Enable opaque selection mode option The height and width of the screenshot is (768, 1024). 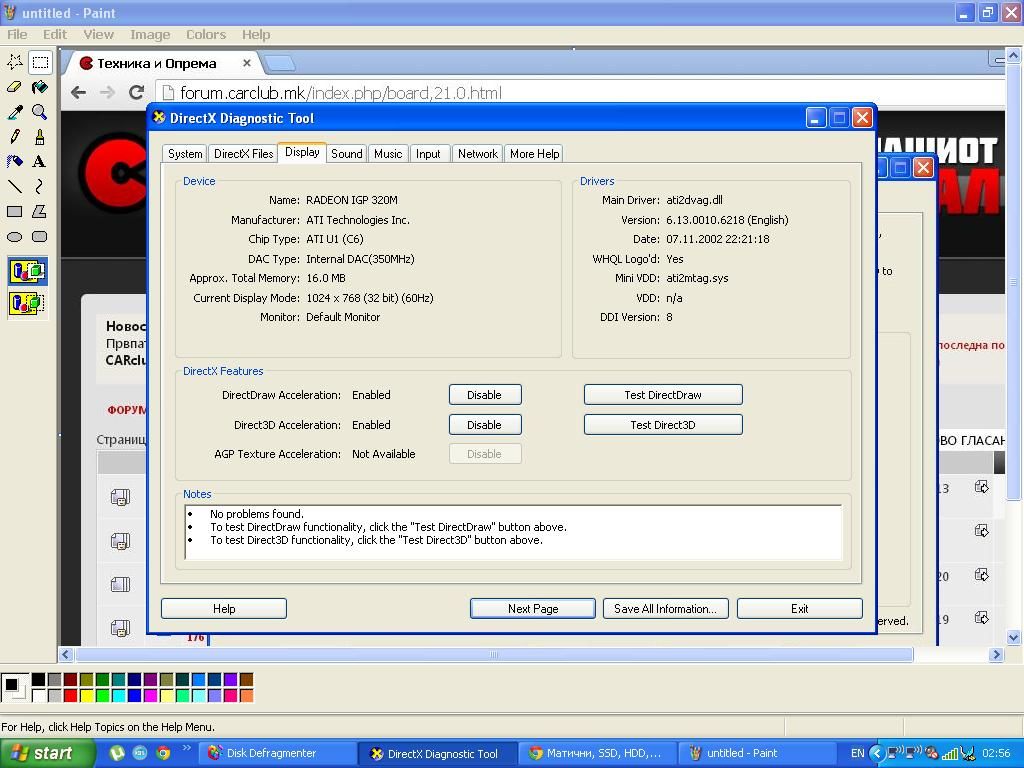pyautogui.click(x=28, y=271)
